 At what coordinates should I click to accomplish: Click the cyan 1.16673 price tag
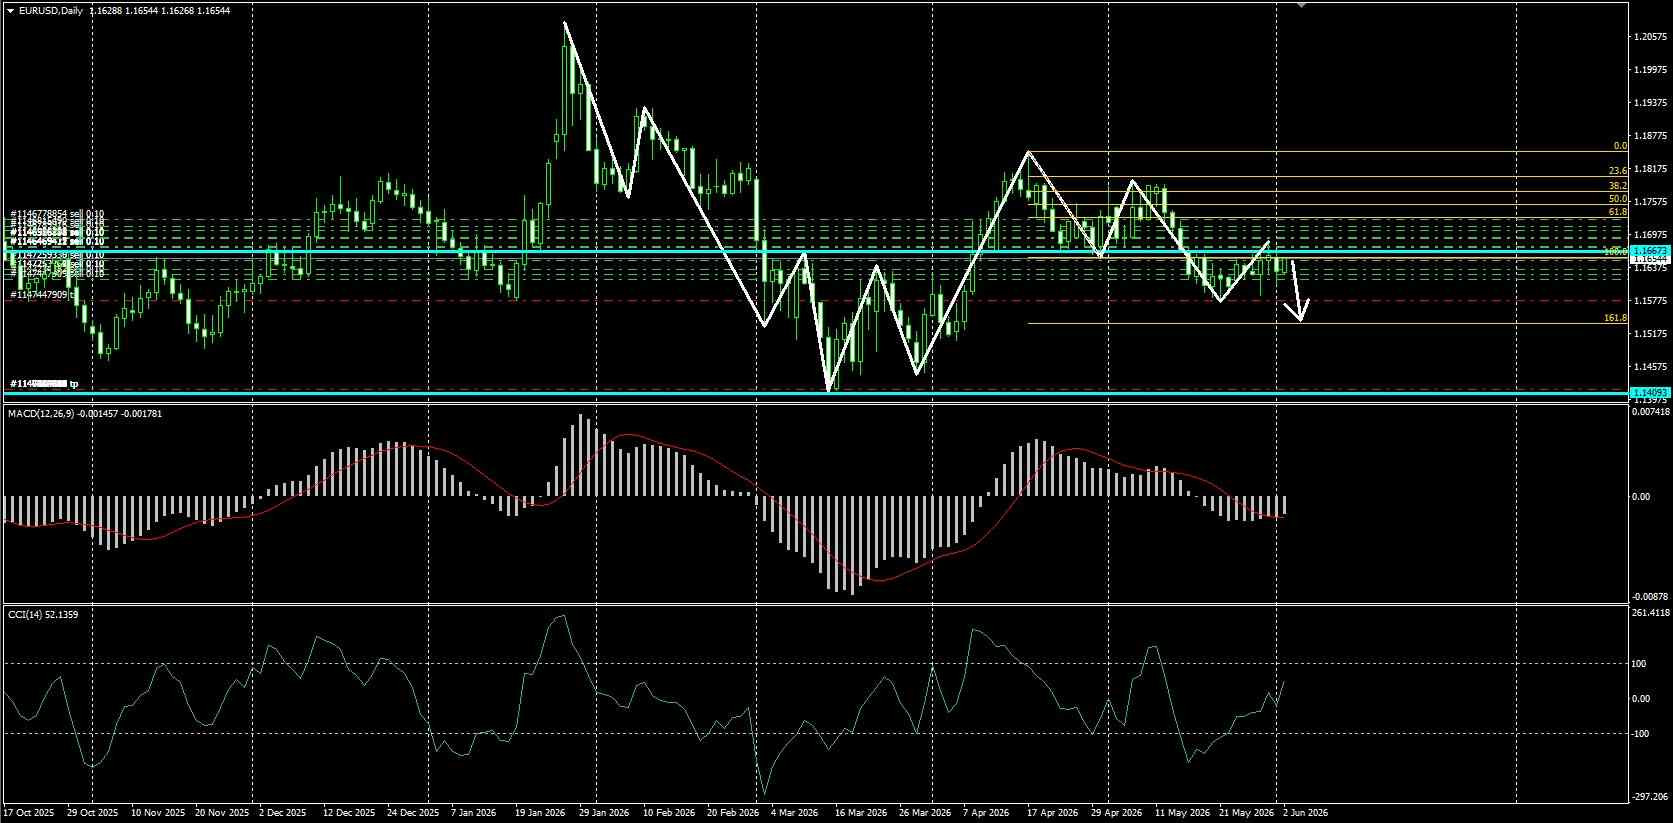pyautogui.click(x=1649, y=250)
